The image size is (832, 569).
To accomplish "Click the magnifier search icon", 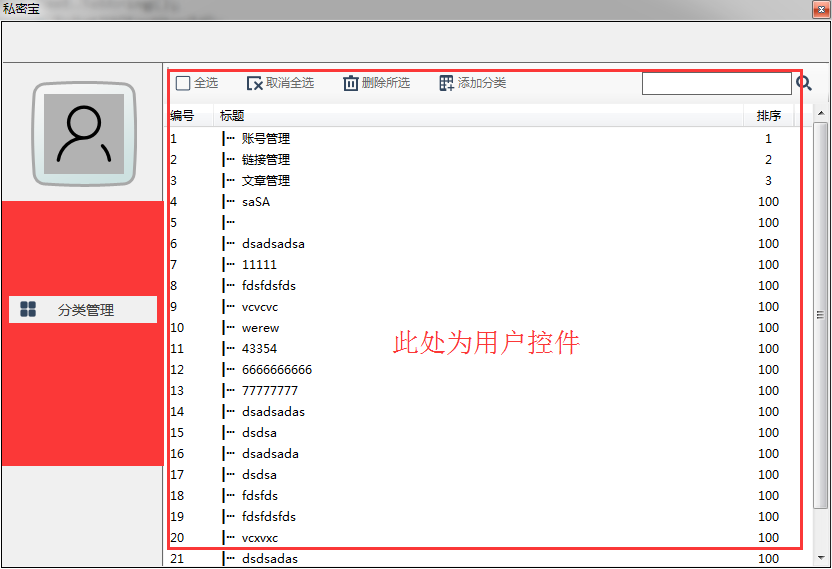I will pos(804,83).
